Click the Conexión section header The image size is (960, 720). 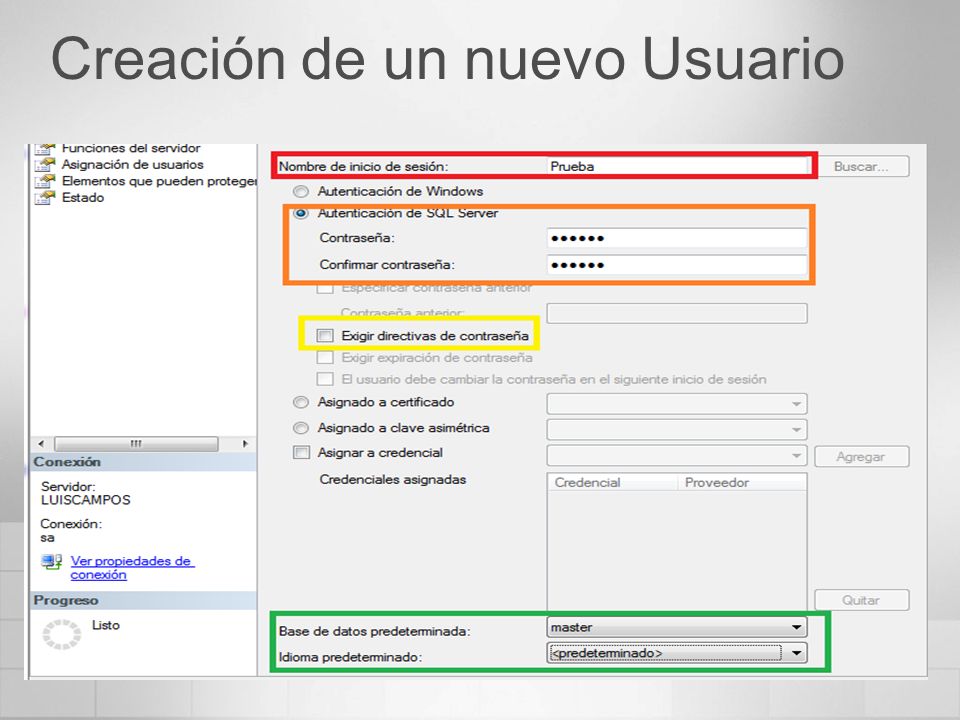tap(144, 462)
